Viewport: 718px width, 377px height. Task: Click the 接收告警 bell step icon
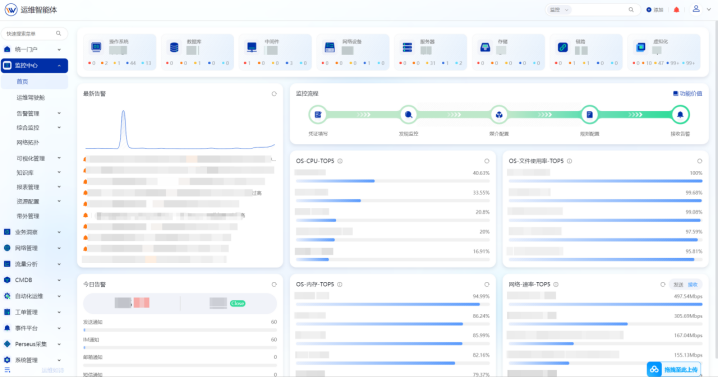[680, 115]
